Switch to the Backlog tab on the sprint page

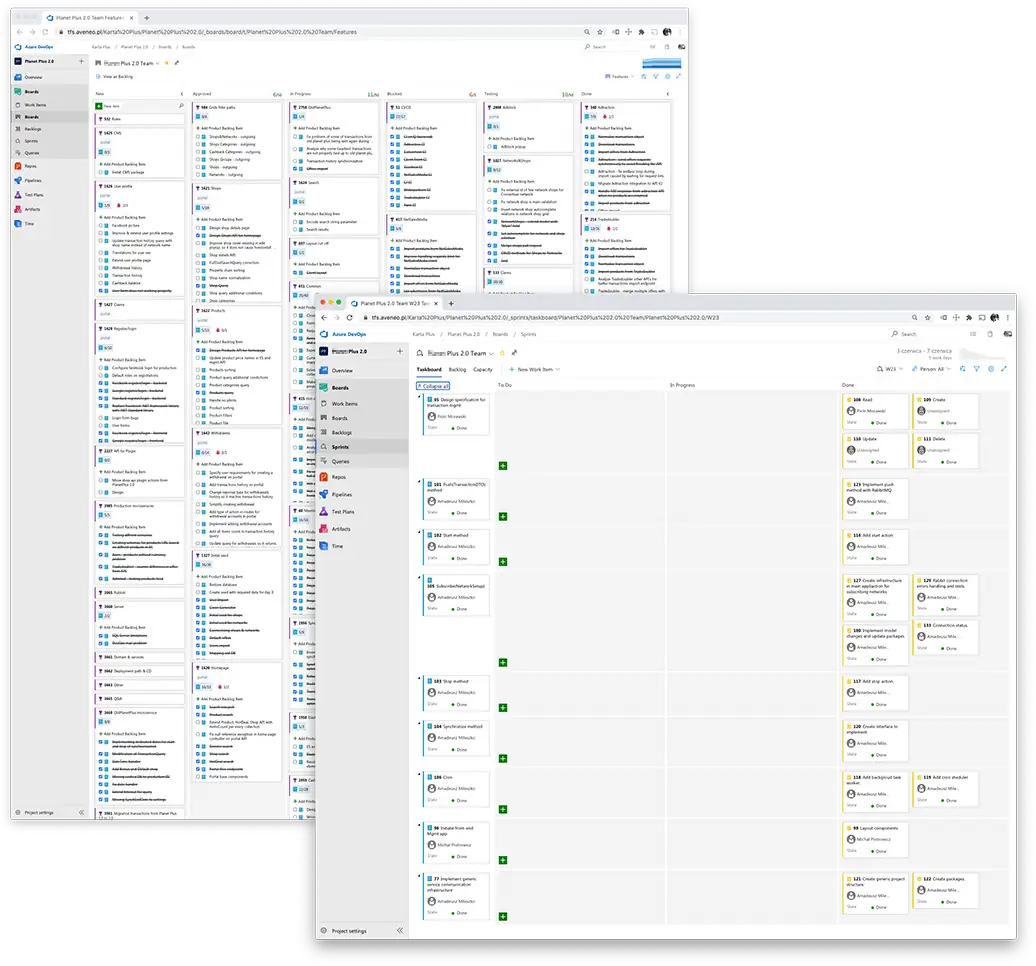457,369
